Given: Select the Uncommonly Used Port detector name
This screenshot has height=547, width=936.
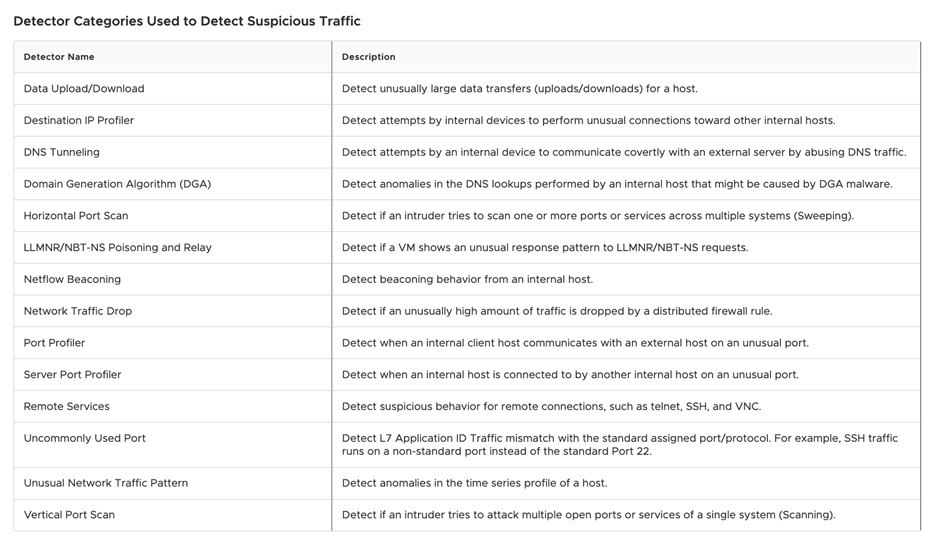Looking at the screenshot, I should tap(85, 438).
